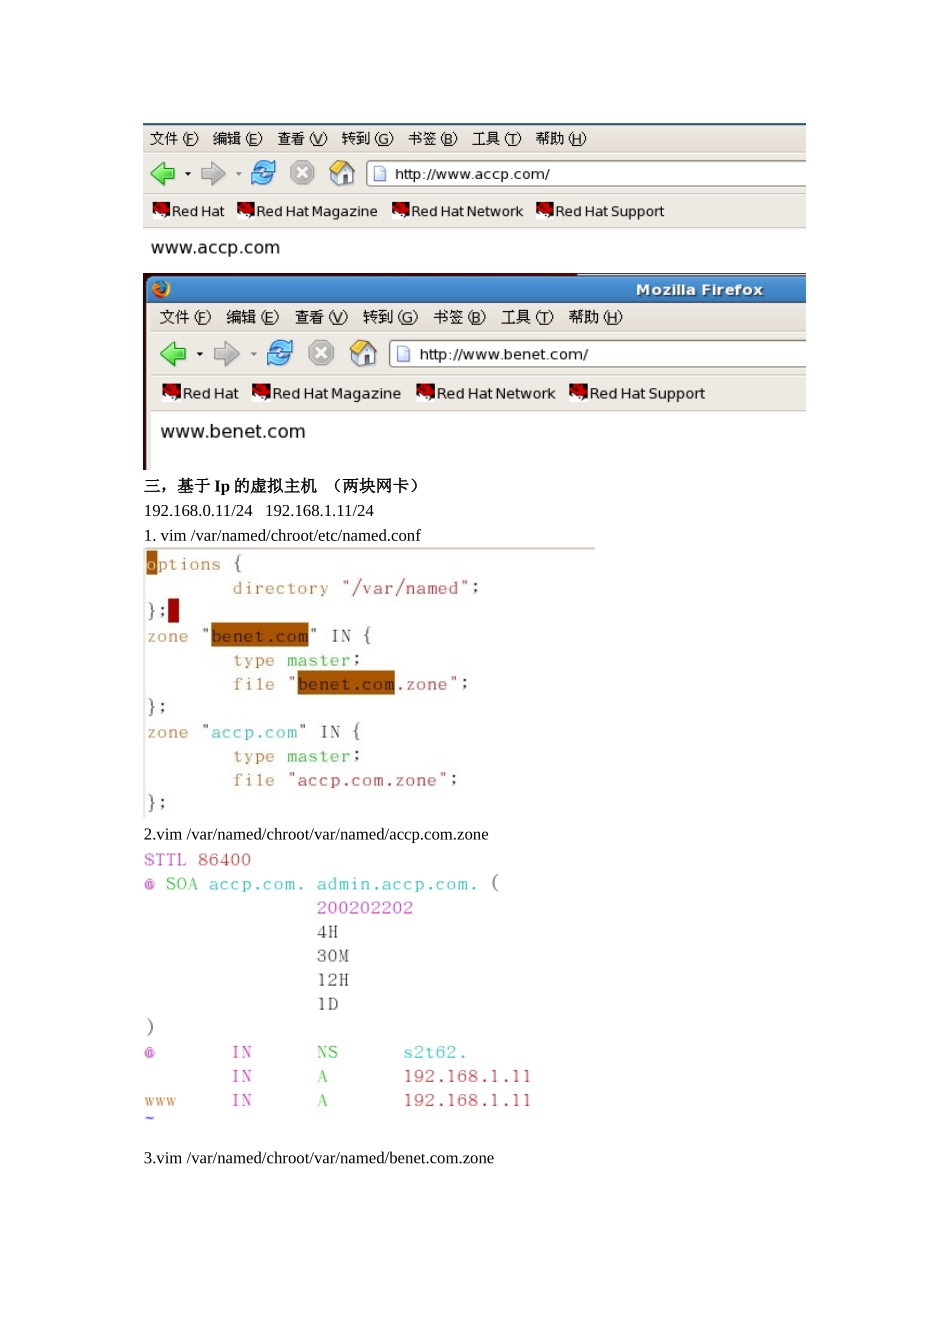Click highlighted benet.com in zone line
This screenshot has height=1344, width=950.
(260, 636)
